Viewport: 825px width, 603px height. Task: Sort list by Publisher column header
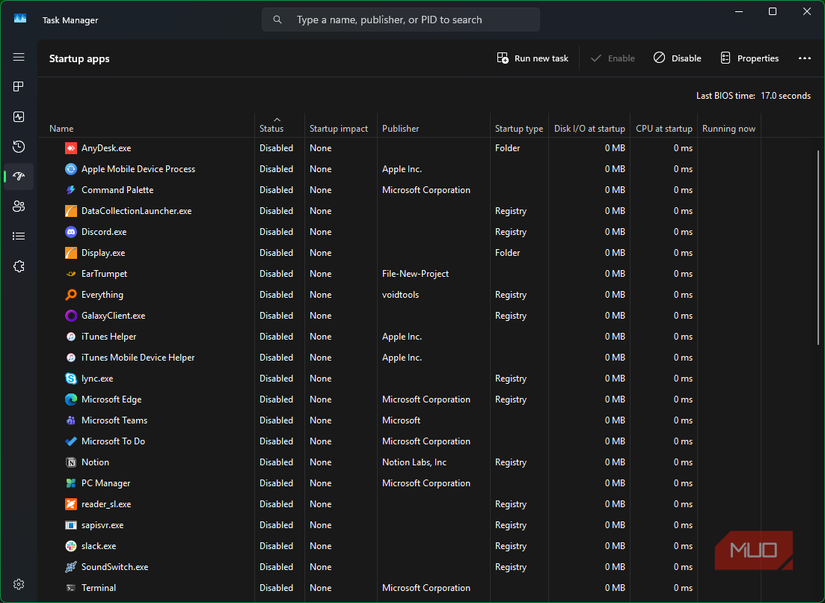[401, 128]
